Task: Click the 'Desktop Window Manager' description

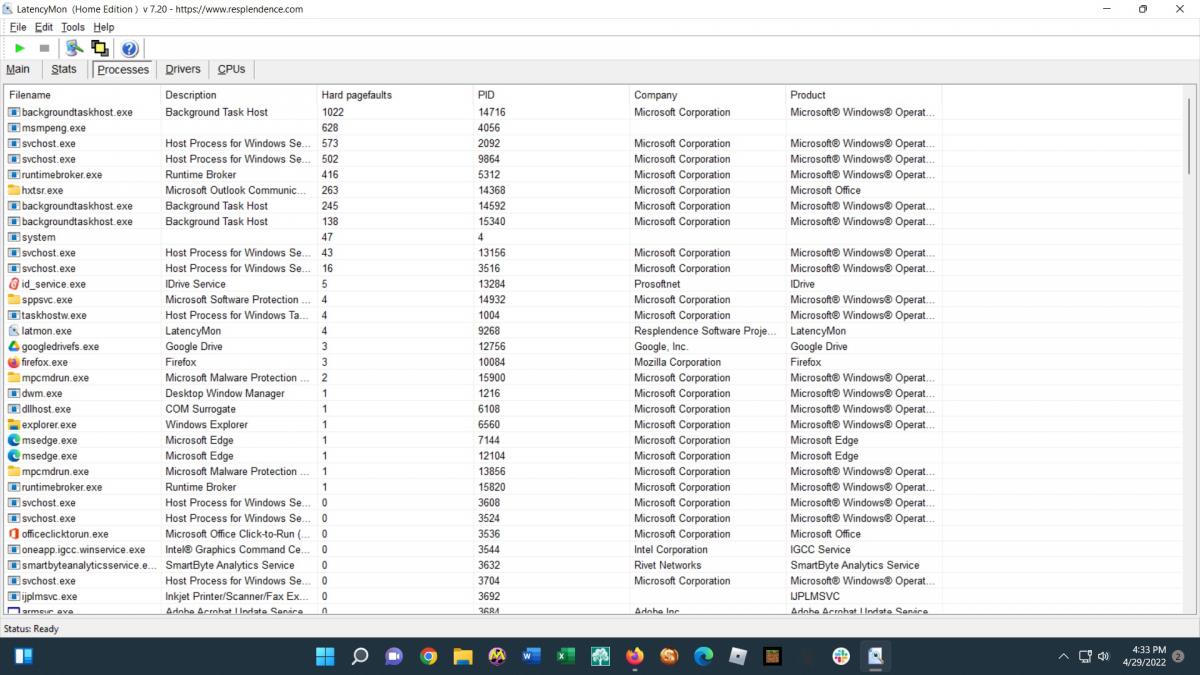Action: tap(226, 393)
